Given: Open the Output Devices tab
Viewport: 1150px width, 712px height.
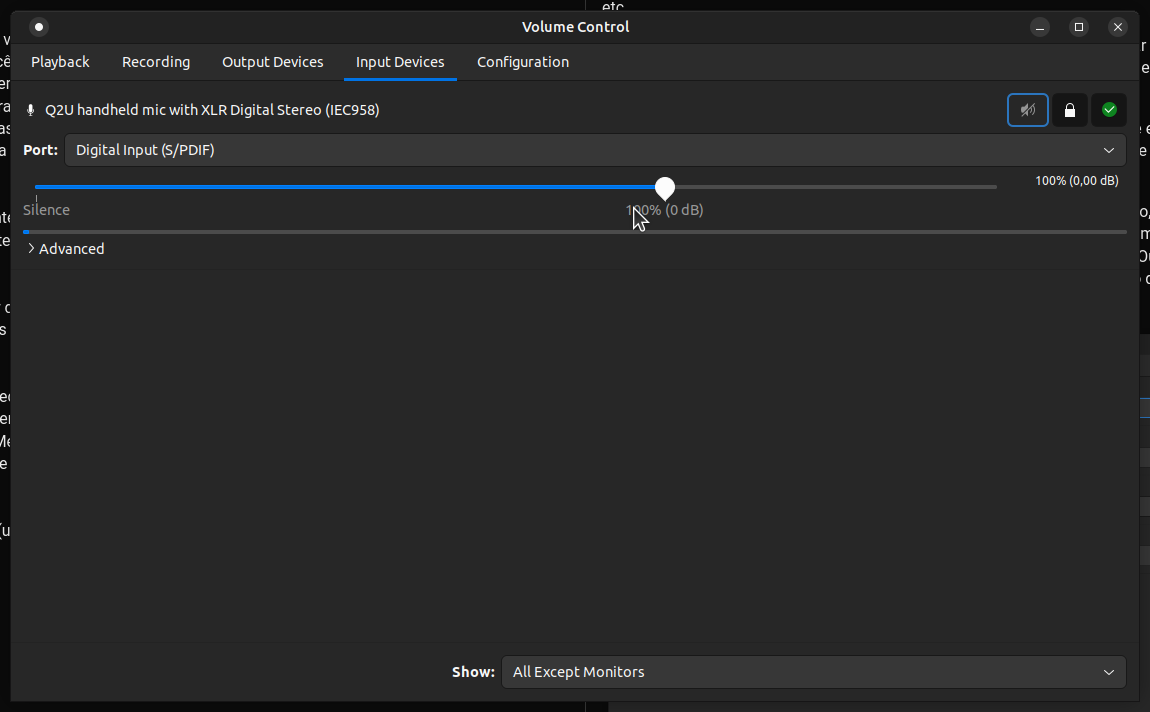Looking at the screenshot, I should [273, 62].
